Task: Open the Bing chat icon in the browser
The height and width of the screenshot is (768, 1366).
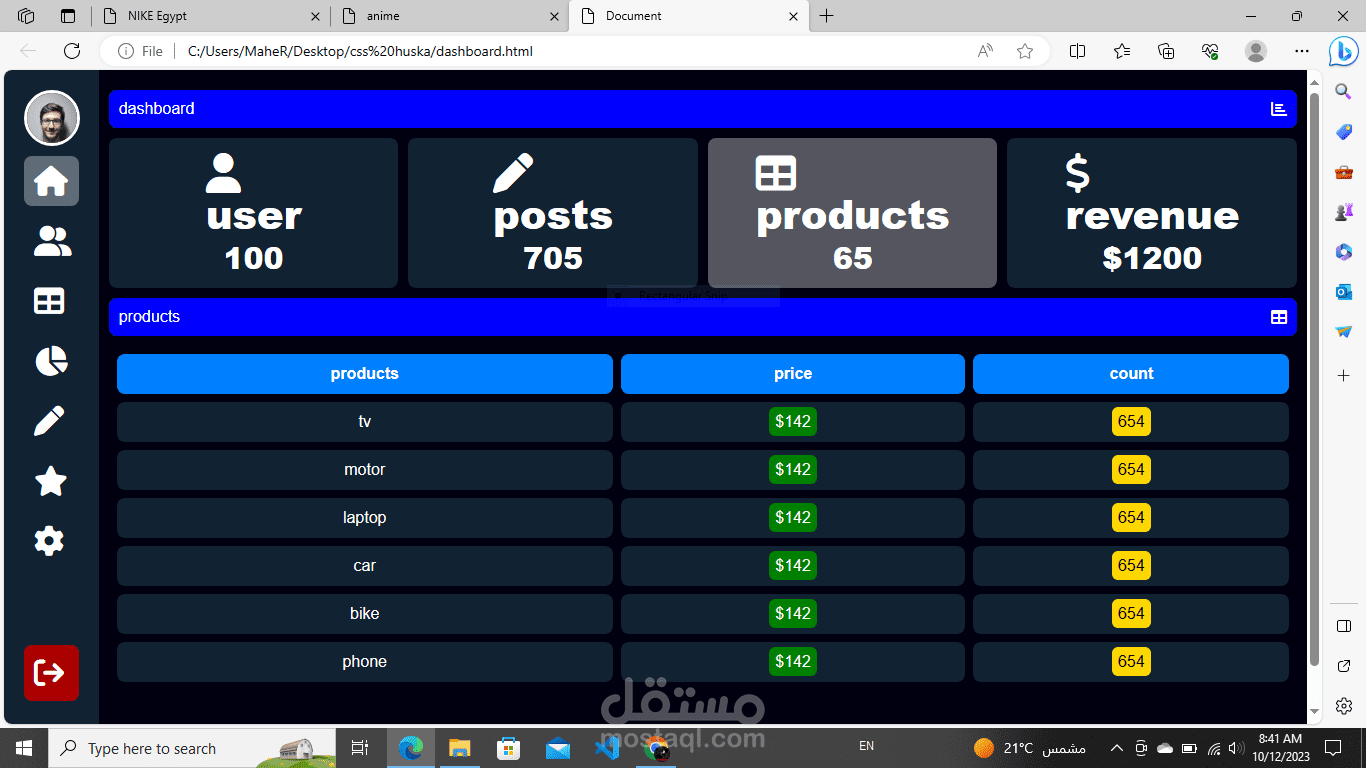Action: point(1343,51)
